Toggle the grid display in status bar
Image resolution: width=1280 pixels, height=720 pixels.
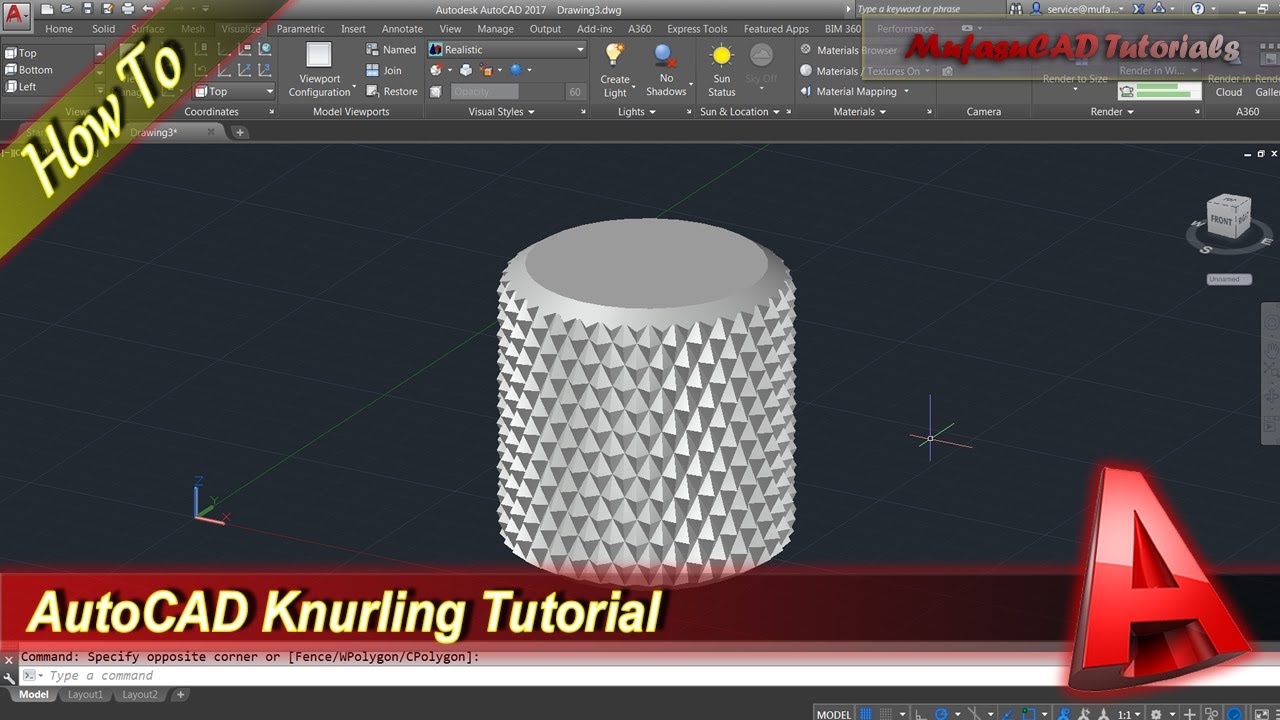coord(866,714)
